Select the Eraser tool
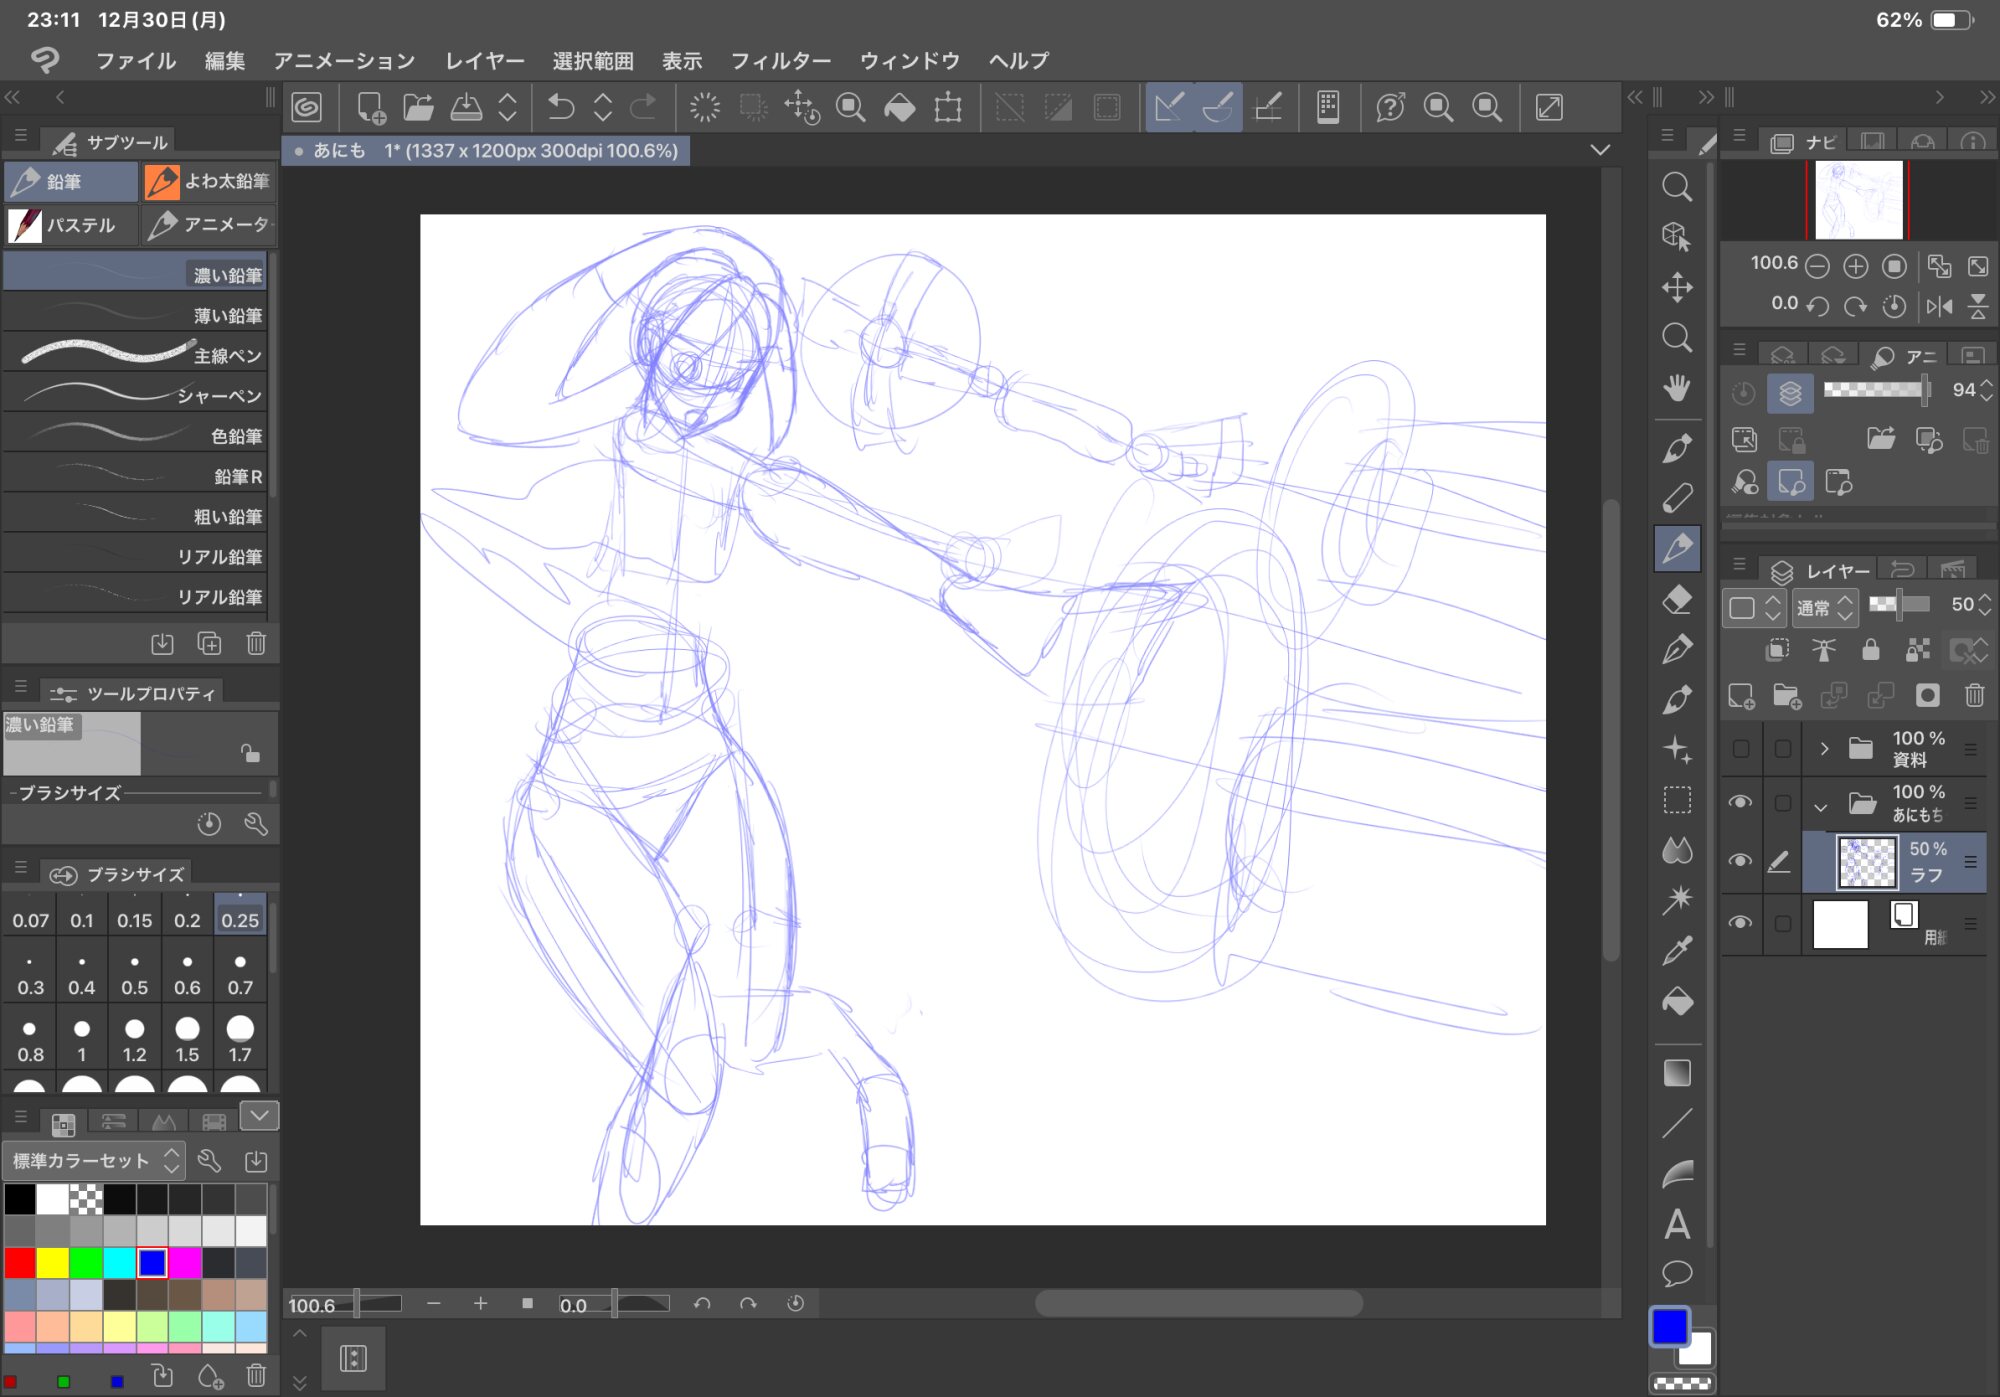Screen dimensions: 2000x1397 pyautogui.click(x=1677, y=599)
